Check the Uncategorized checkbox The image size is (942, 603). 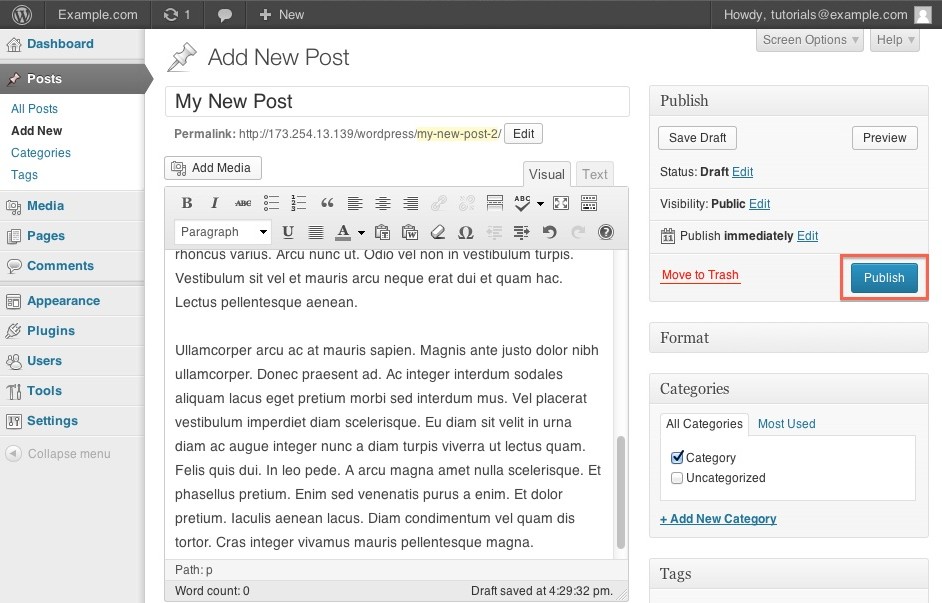677,478
